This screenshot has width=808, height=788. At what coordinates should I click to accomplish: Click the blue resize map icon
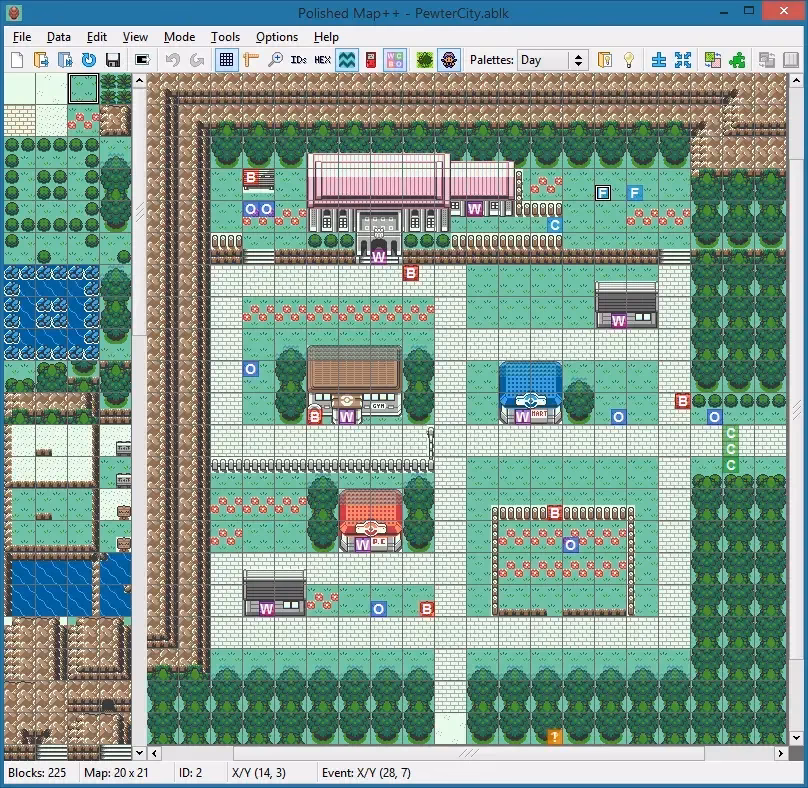[659, 60]
